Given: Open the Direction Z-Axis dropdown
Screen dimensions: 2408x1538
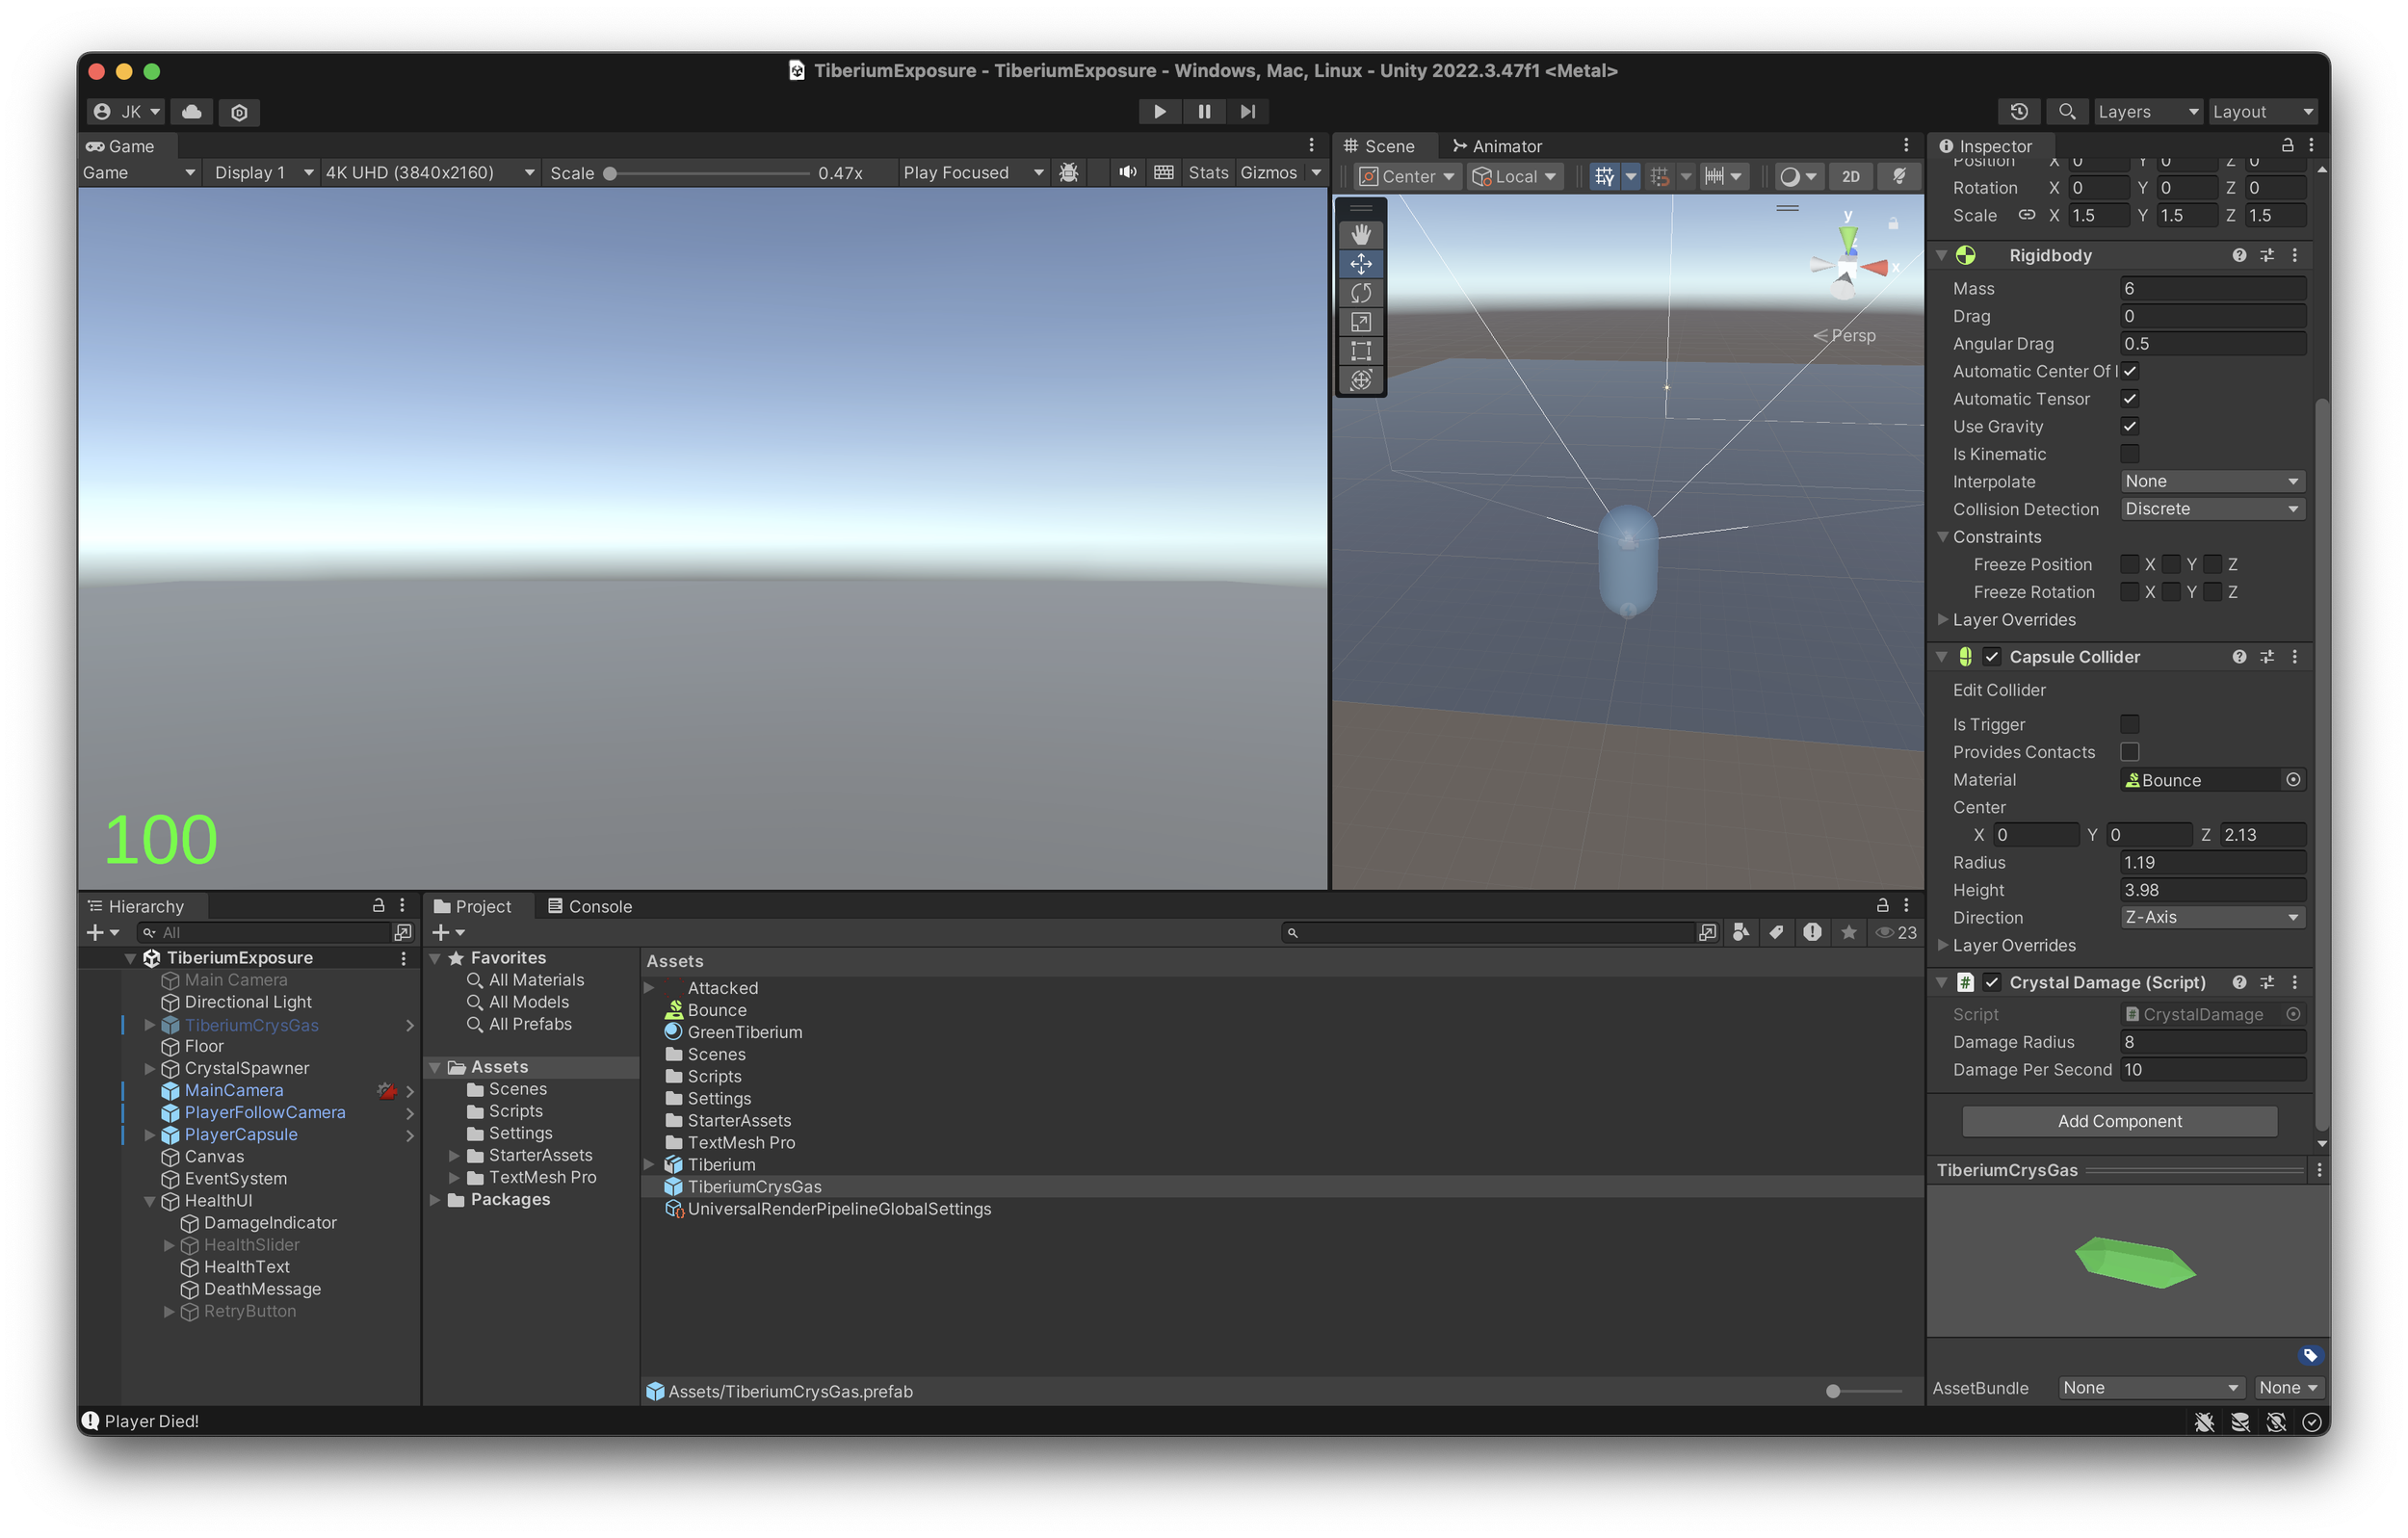Looking at the screenshot, I should pyautogui.click(x=2211, y=917).
